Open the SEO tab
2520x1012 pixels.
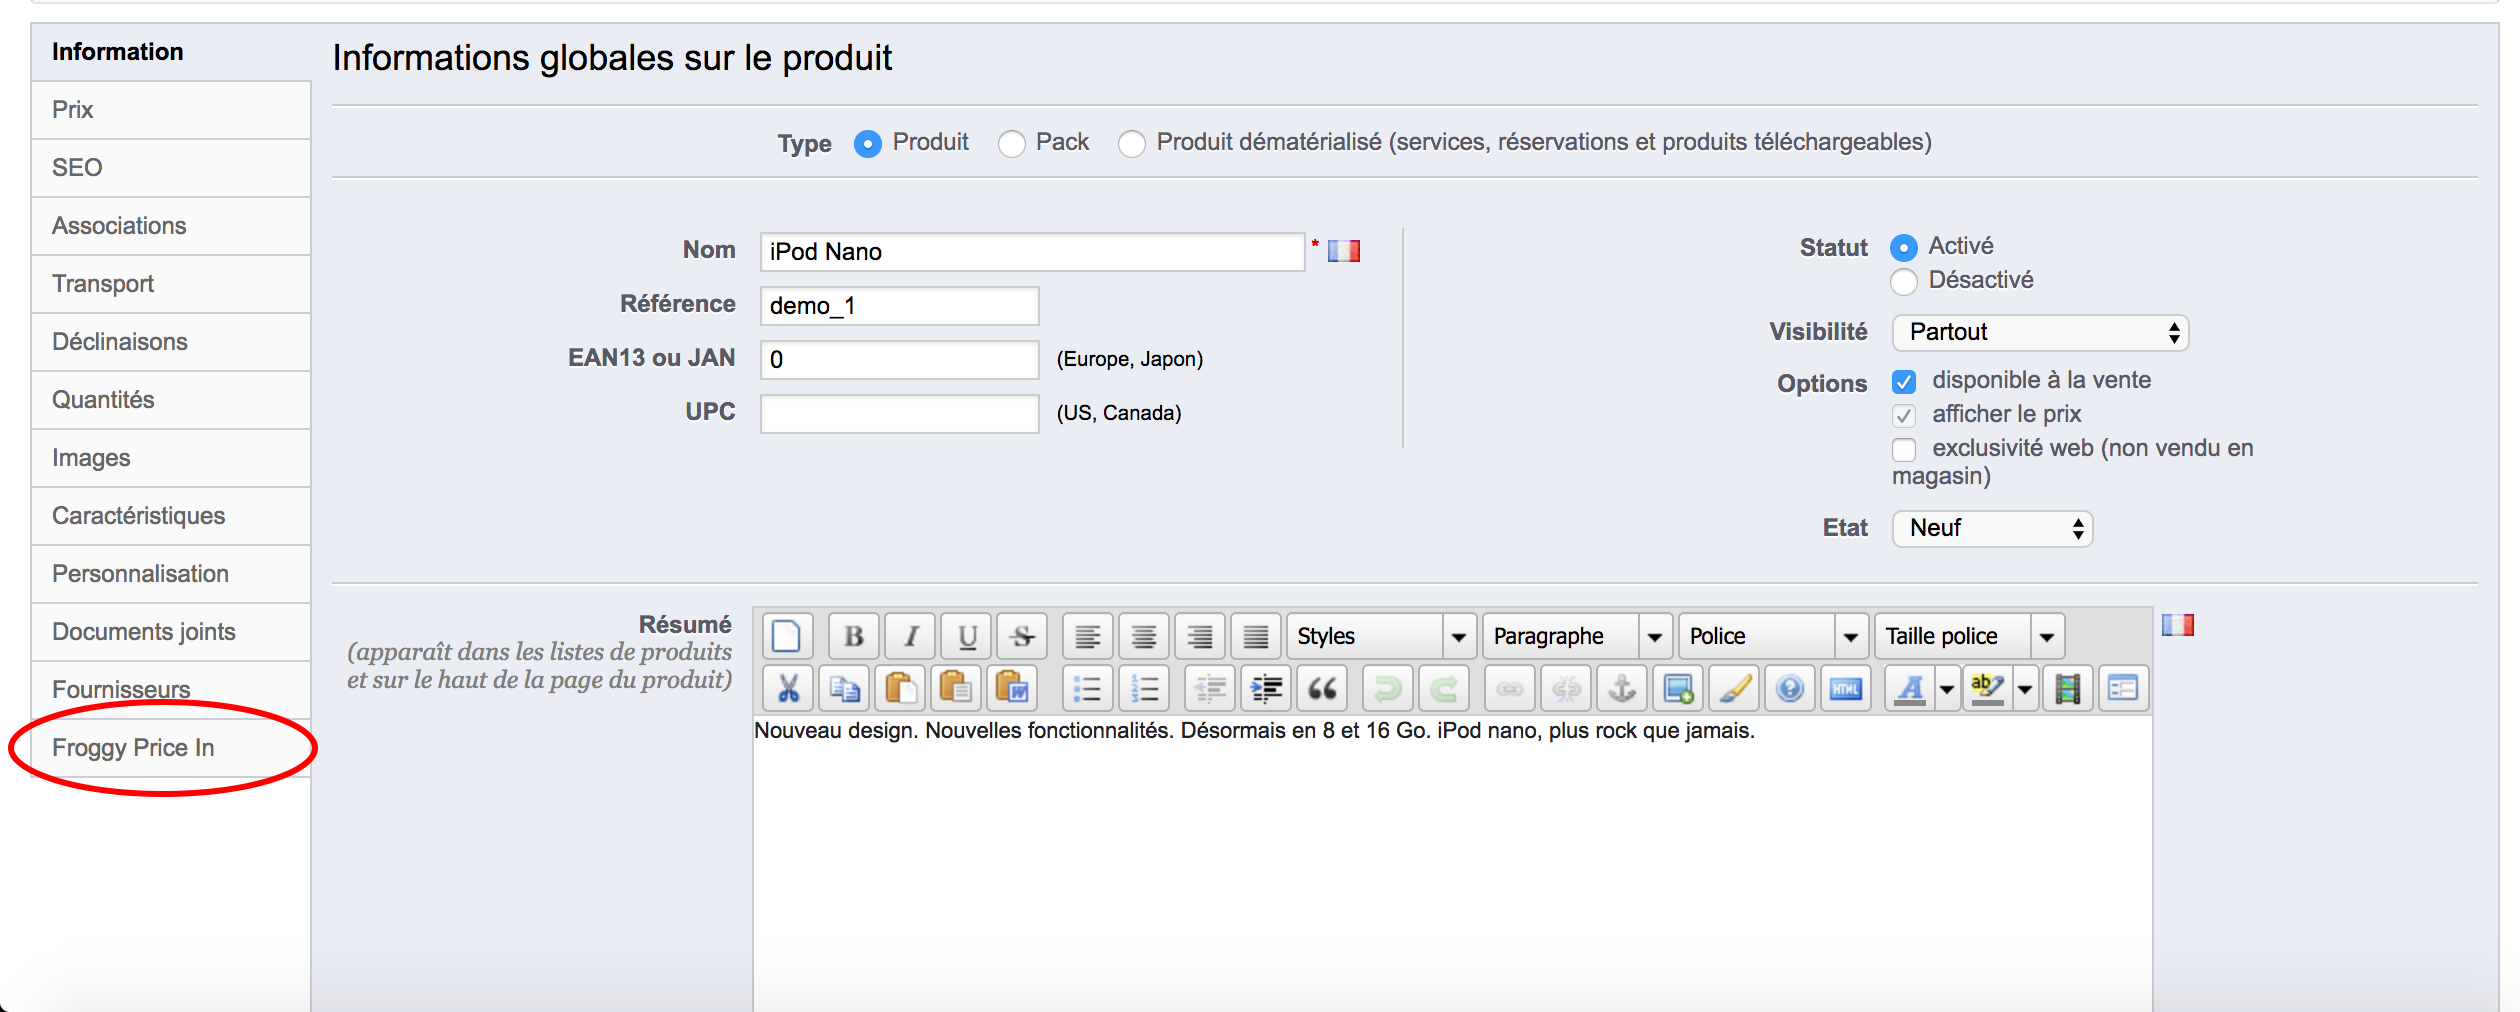[171, 168]
